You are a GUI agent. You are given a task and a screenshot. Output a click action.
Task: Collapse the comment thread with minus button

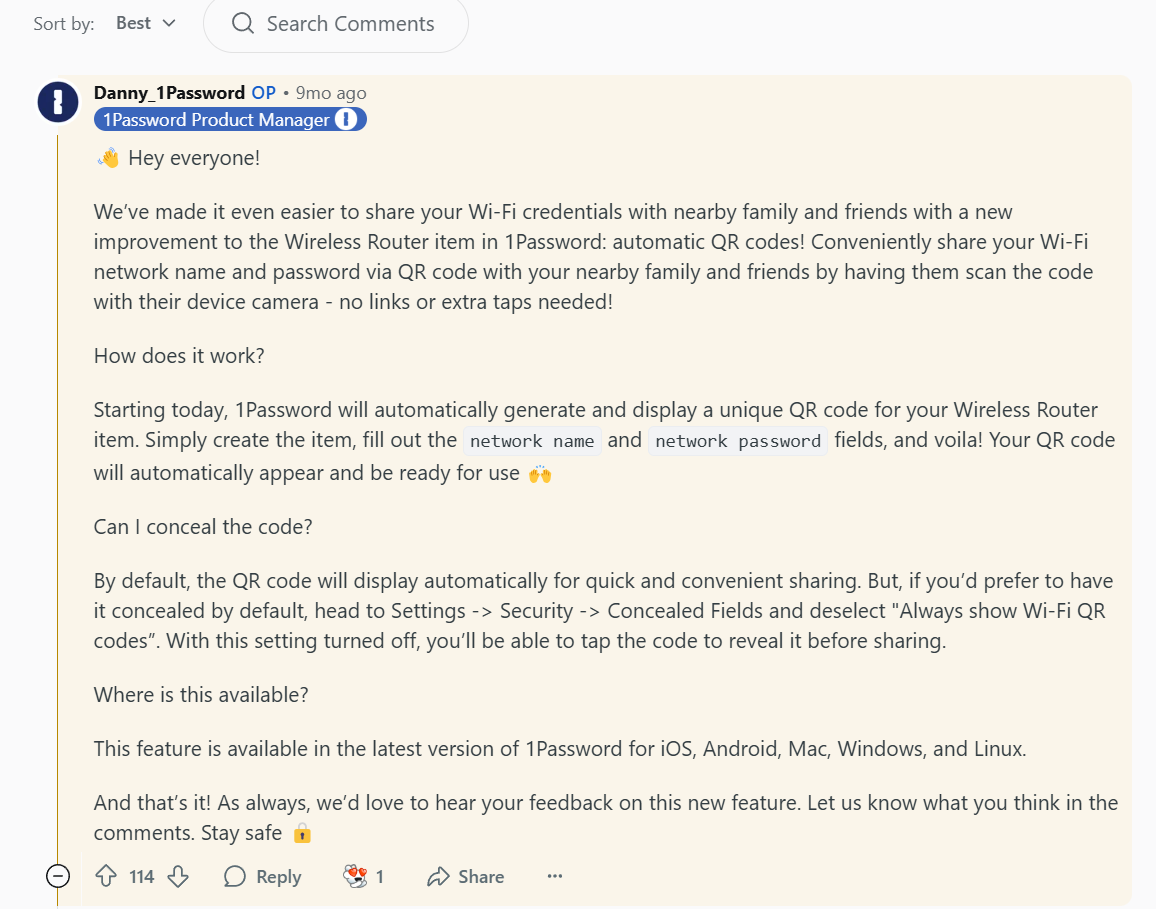point(58,877)
